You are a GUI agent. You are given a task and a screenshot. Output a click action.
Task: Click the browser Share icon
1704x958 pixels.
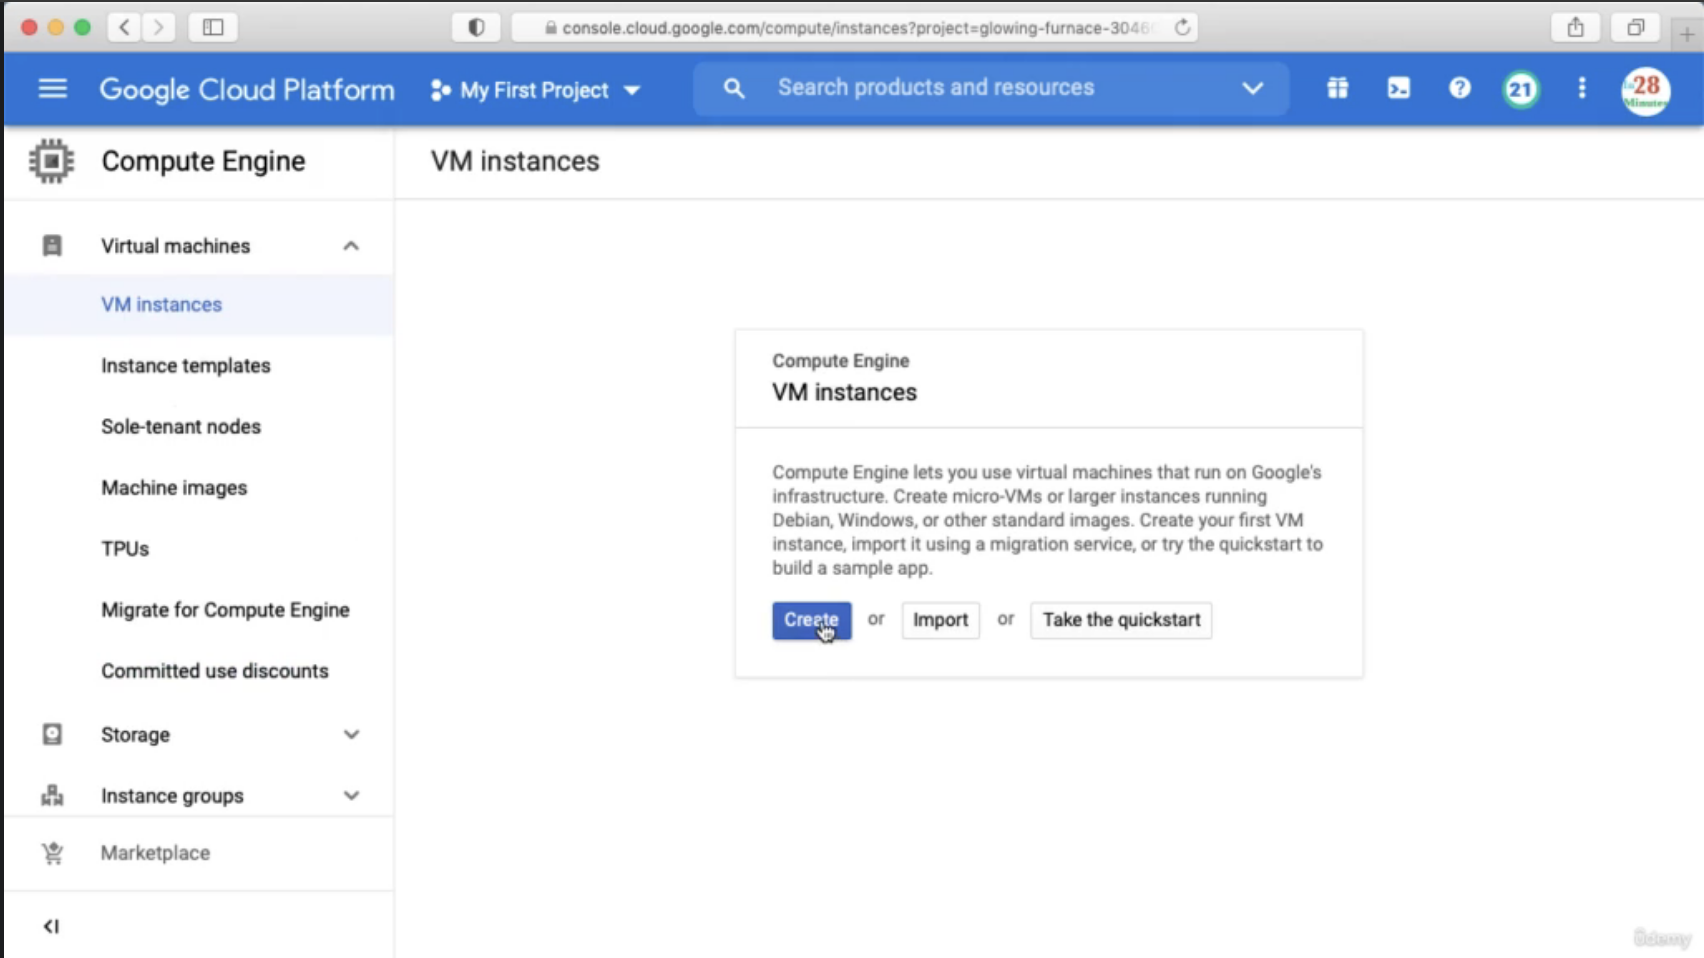1575,28
